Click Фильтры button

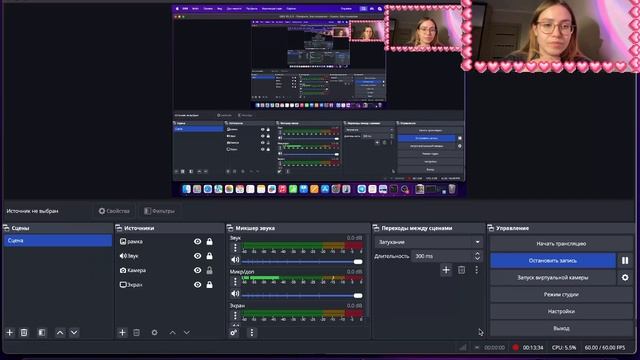[159, 211]
